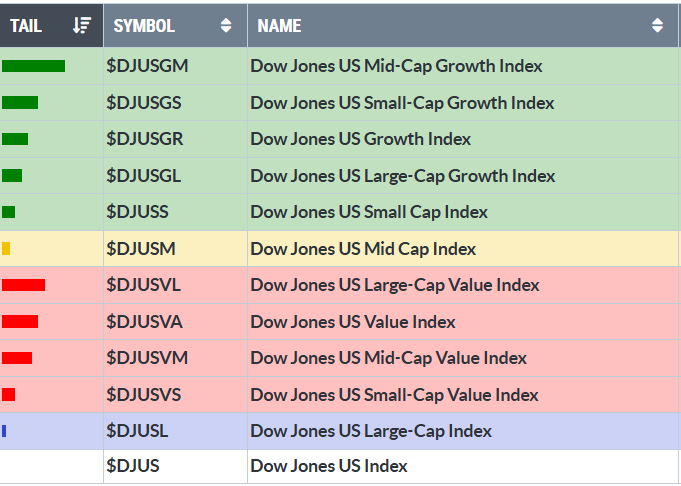Sort table by TAIL column icon

coord(82,26)
